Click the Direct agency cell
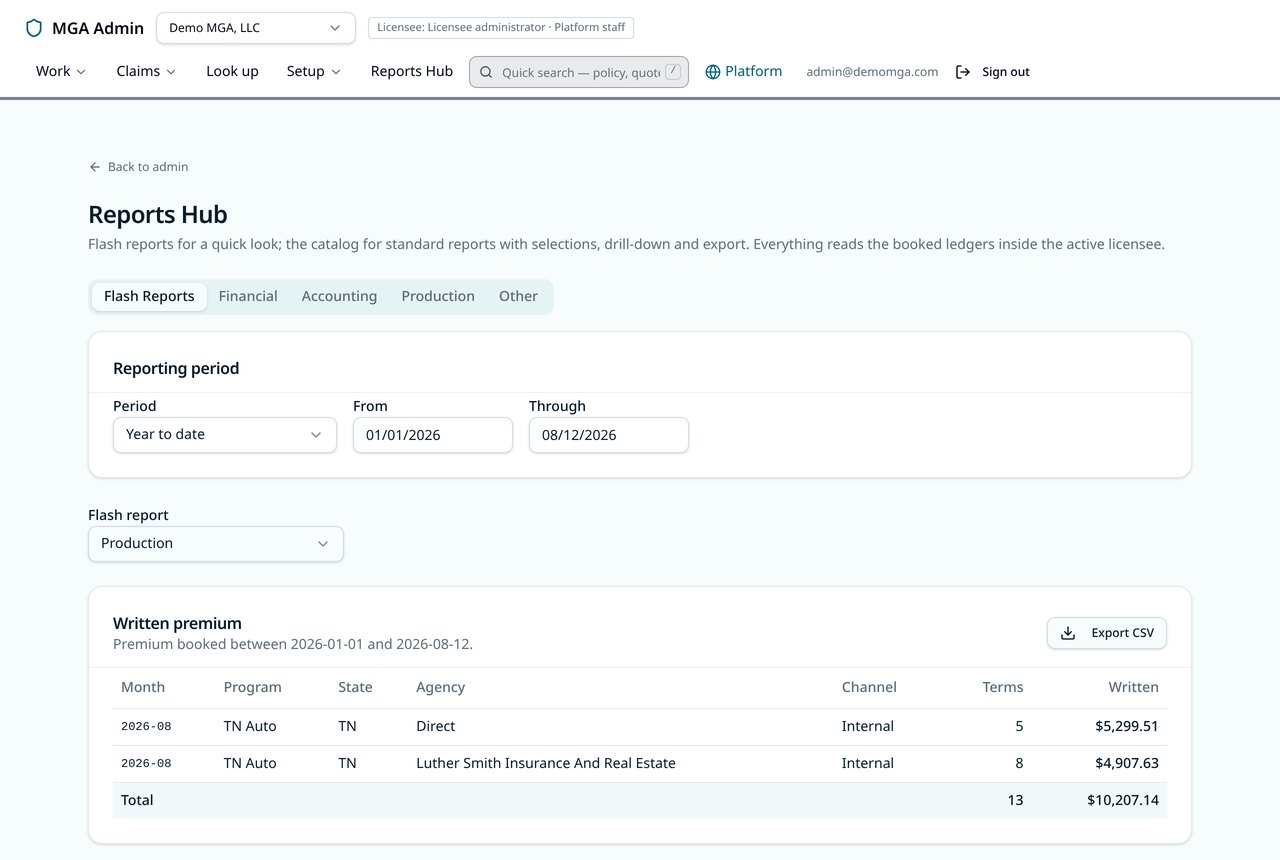 (x=436, y=727)
